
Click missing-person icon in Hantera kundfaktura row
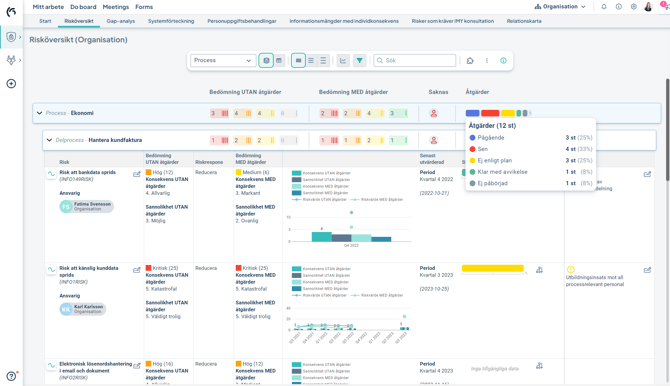point(434,140)
